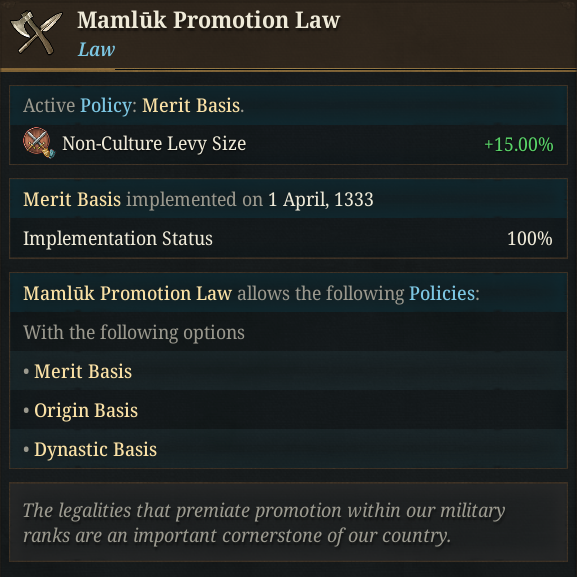577x577 pixels.
Task: Click the Non-Culture Levy Size shield icon
Action: tap(39, 143)
